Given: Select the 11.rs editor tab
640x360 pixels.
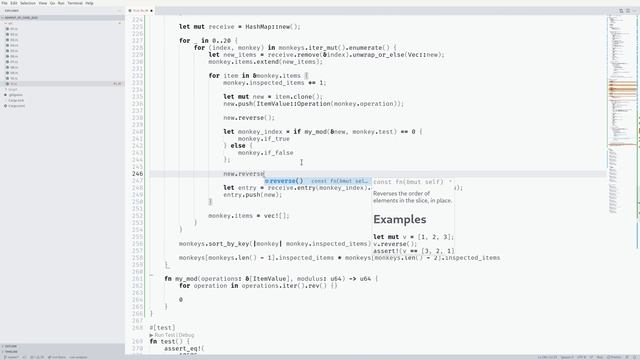Looking at the screenshot, I should [x=140, y=11].
